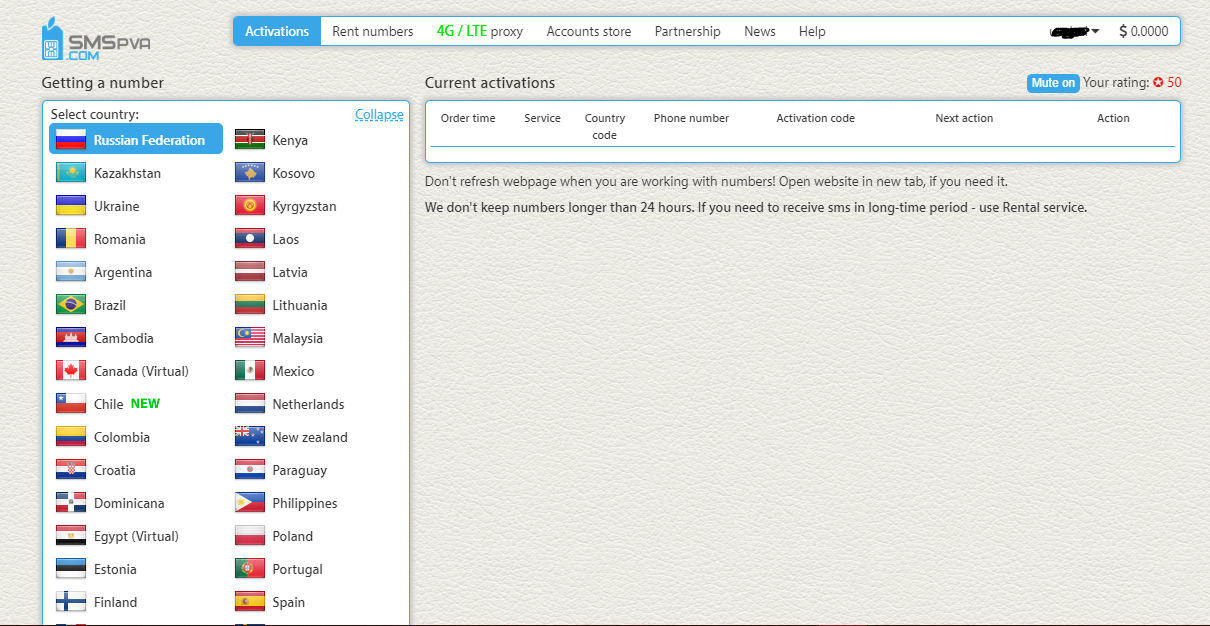
Task: Open the account username dropdown
Action: point(1074,32)
